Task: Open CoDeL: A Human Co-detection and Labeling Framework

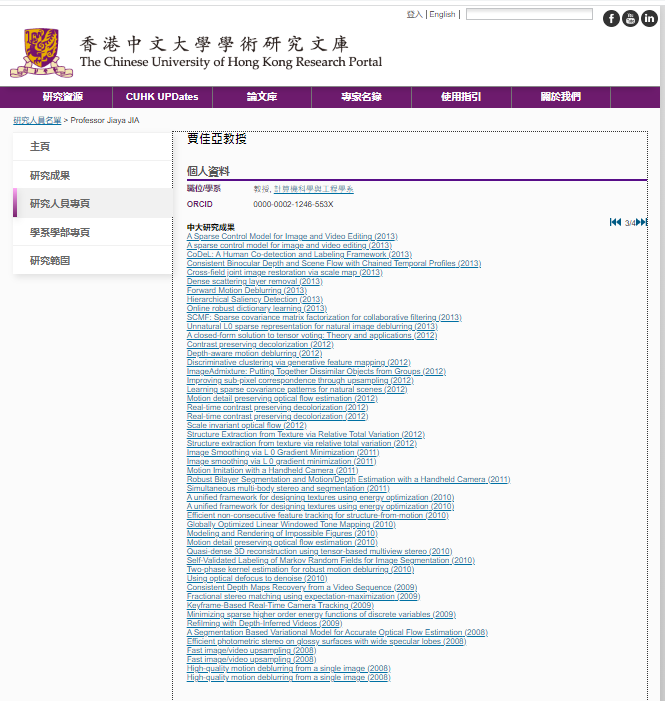Action: 299,254
